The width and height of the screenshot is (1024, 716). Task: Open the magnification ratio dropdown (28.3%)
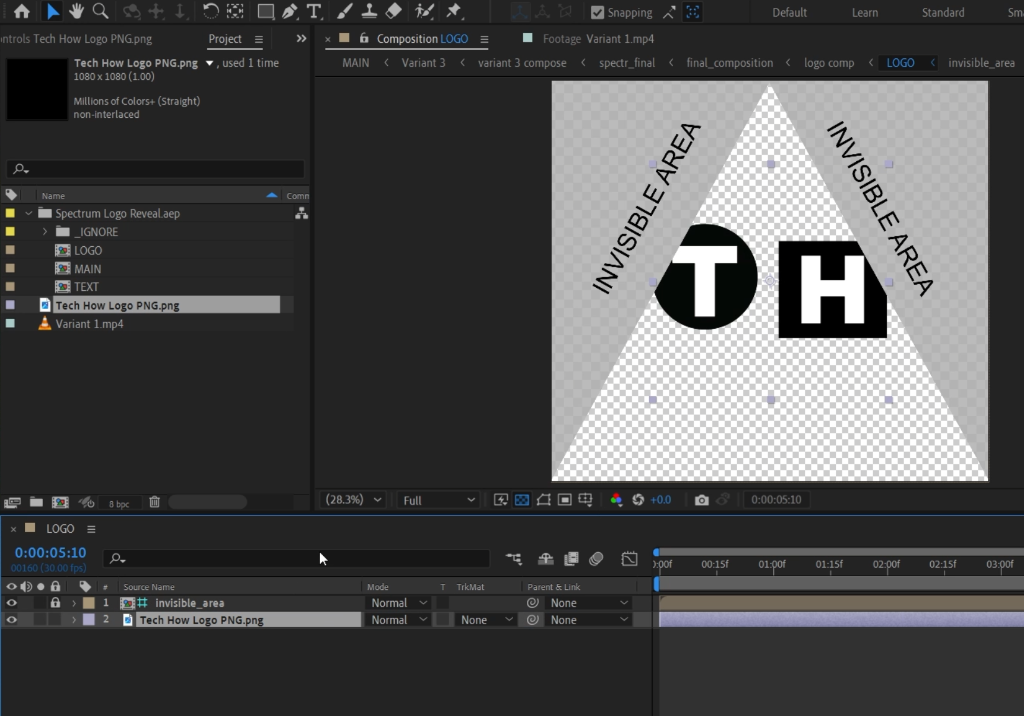point(353,500)
